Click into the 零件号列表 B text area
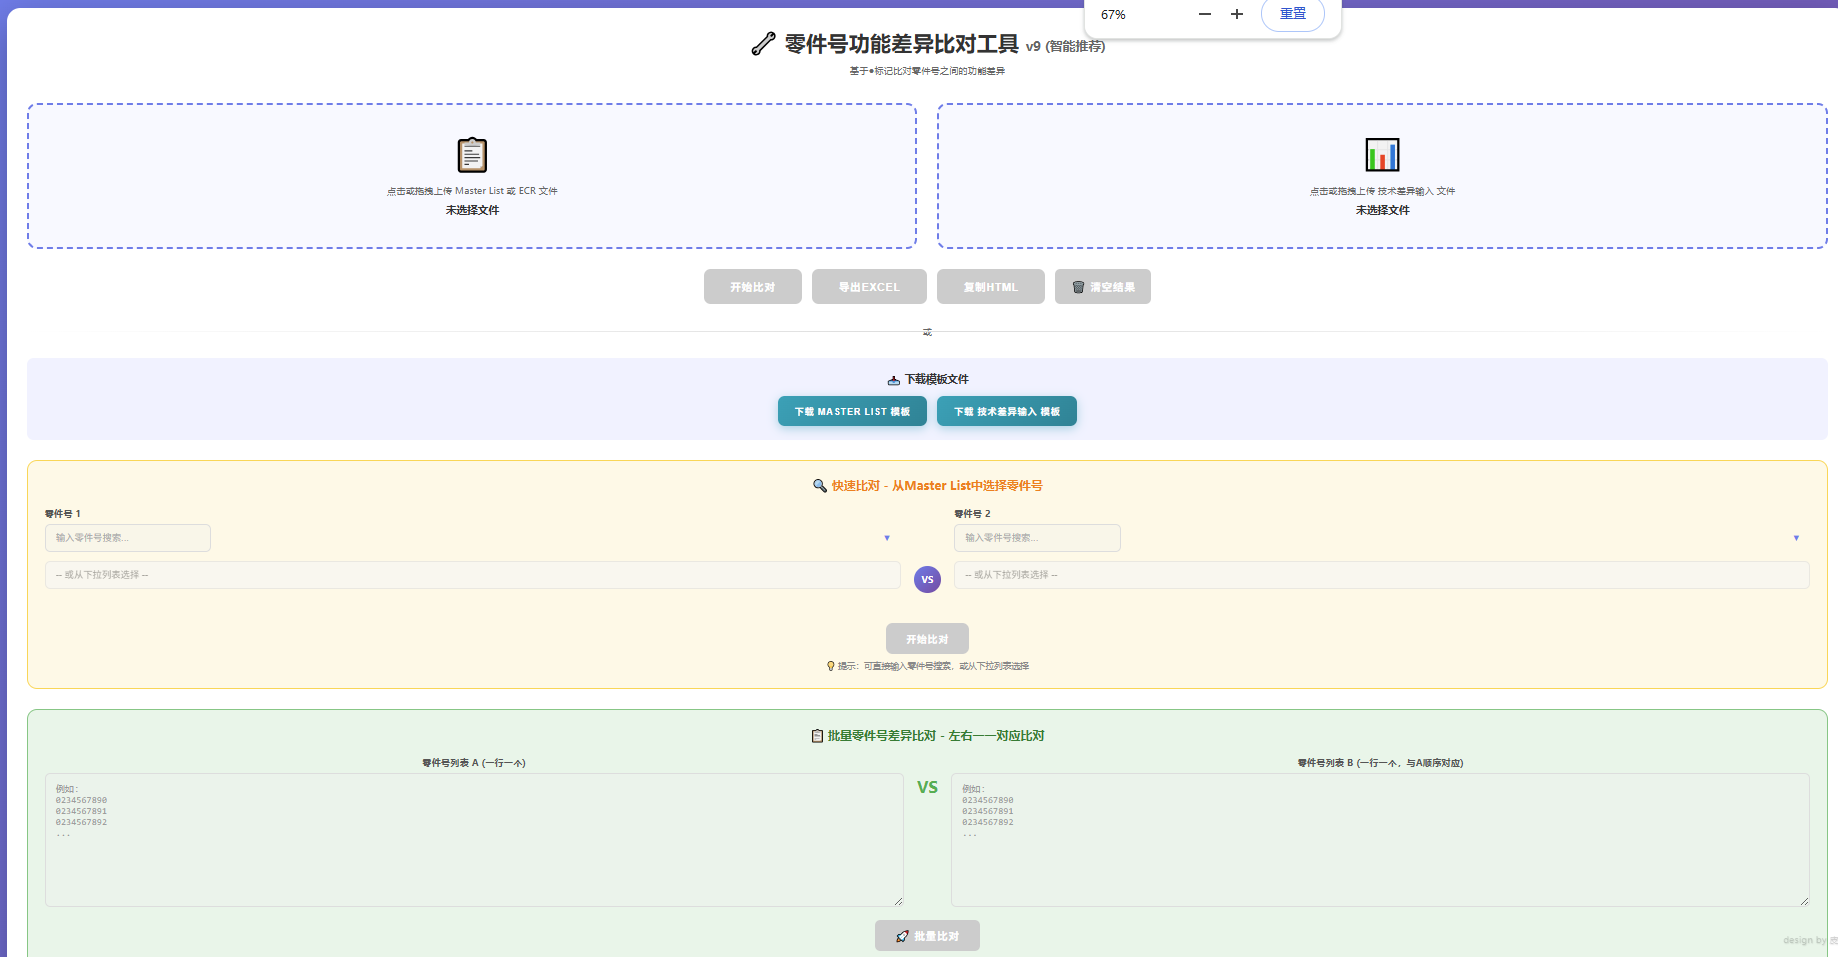 (x=1380, y=840)
